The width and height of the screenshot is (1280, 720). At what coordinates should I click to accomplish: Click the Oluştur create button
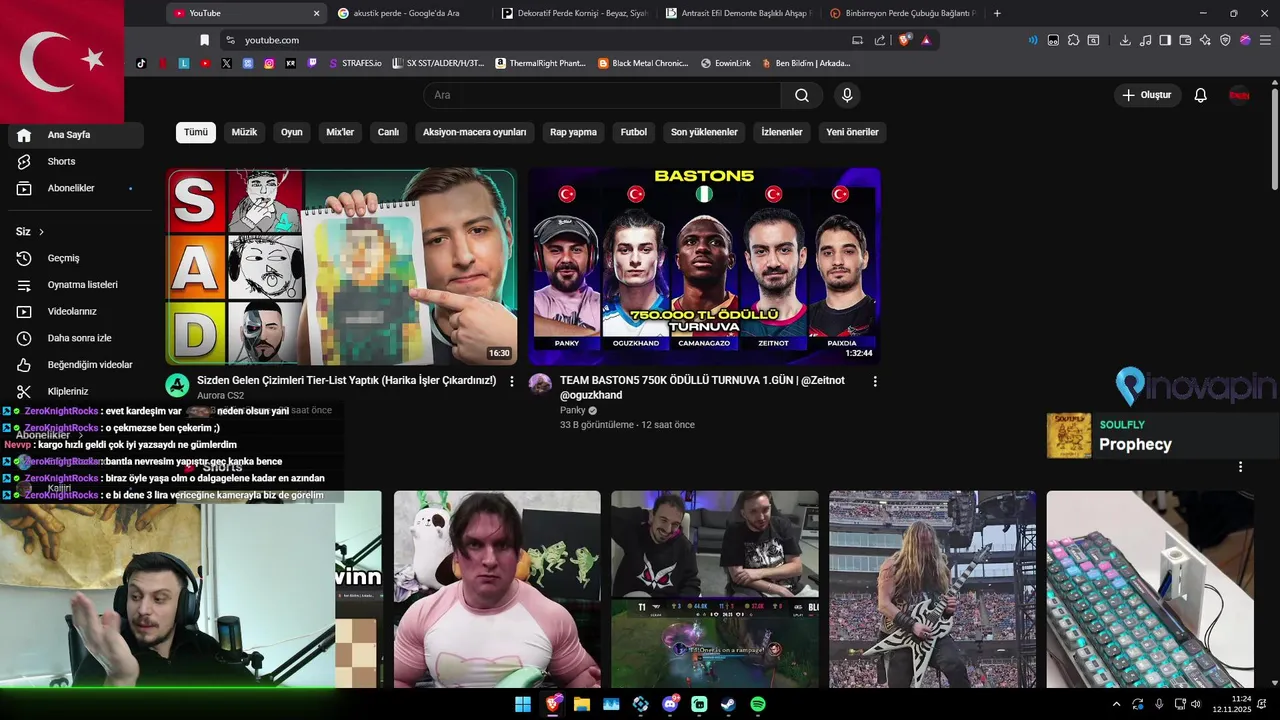point(1148,95)
